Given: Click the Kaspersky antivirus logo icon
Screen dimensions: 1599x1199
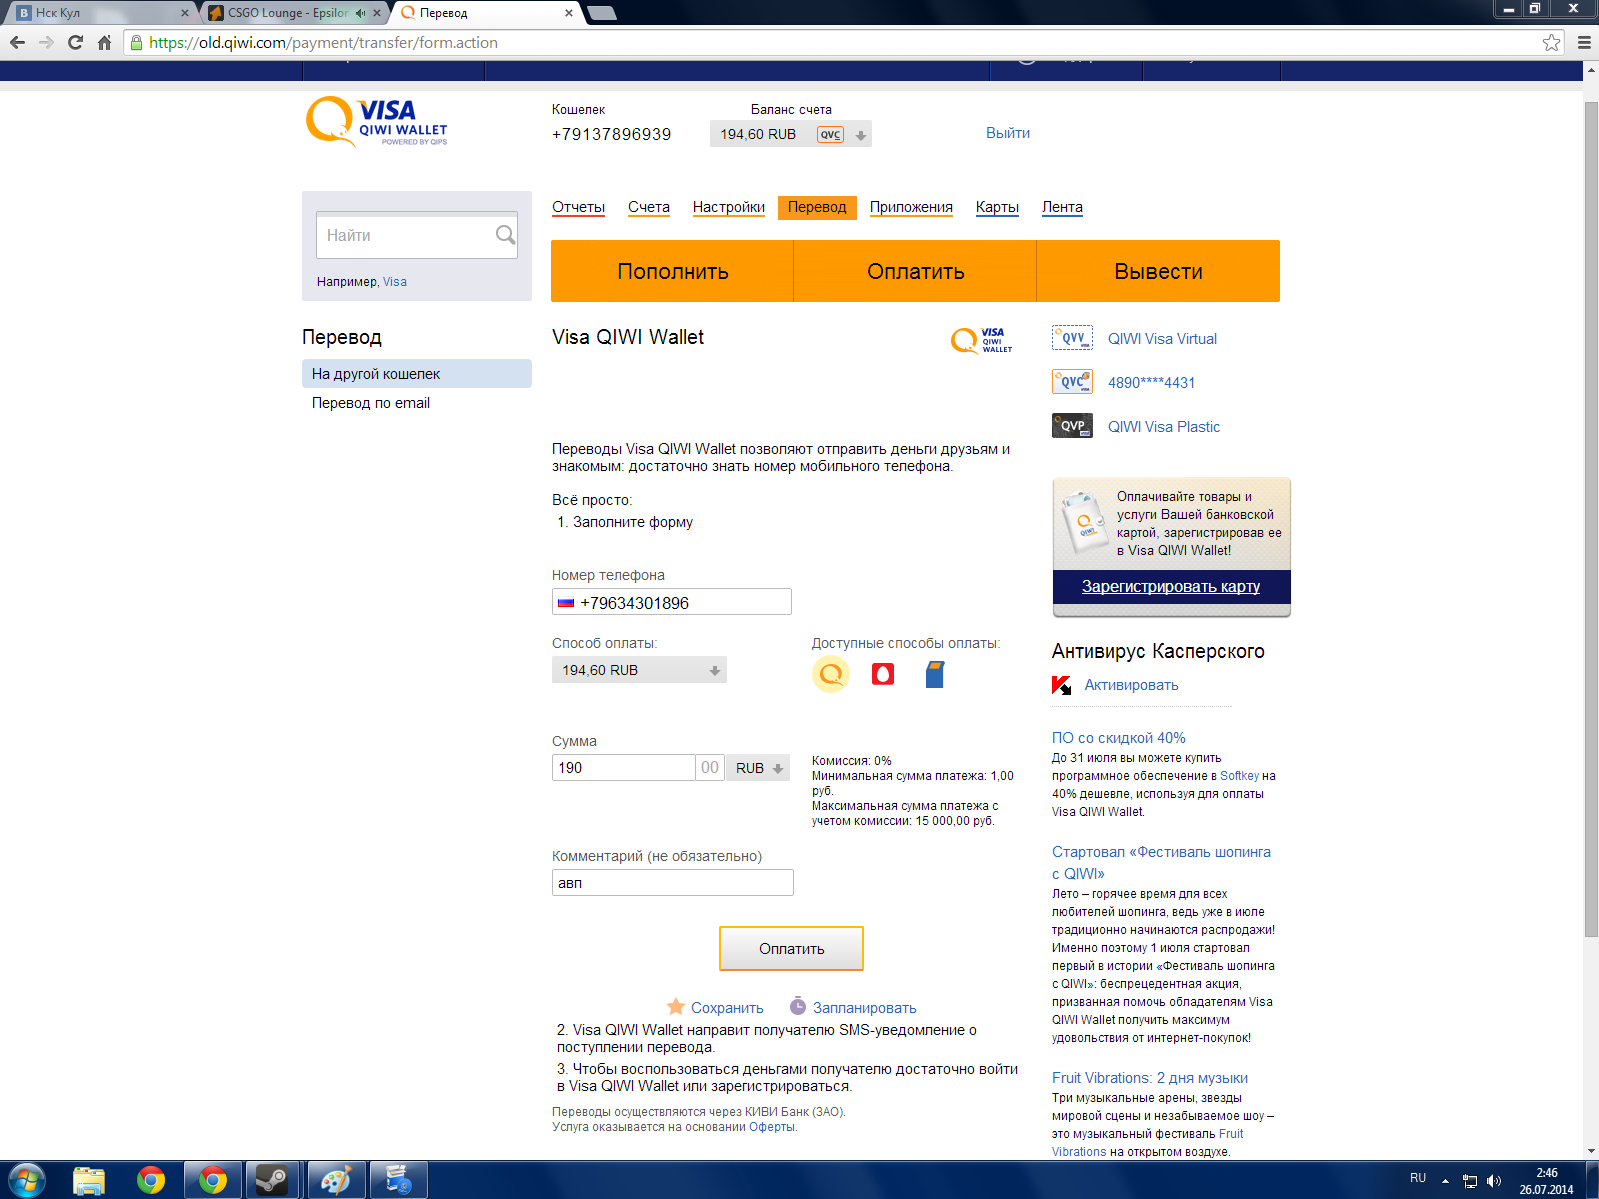Looking at the screenshot, I should pos(1062,685).
